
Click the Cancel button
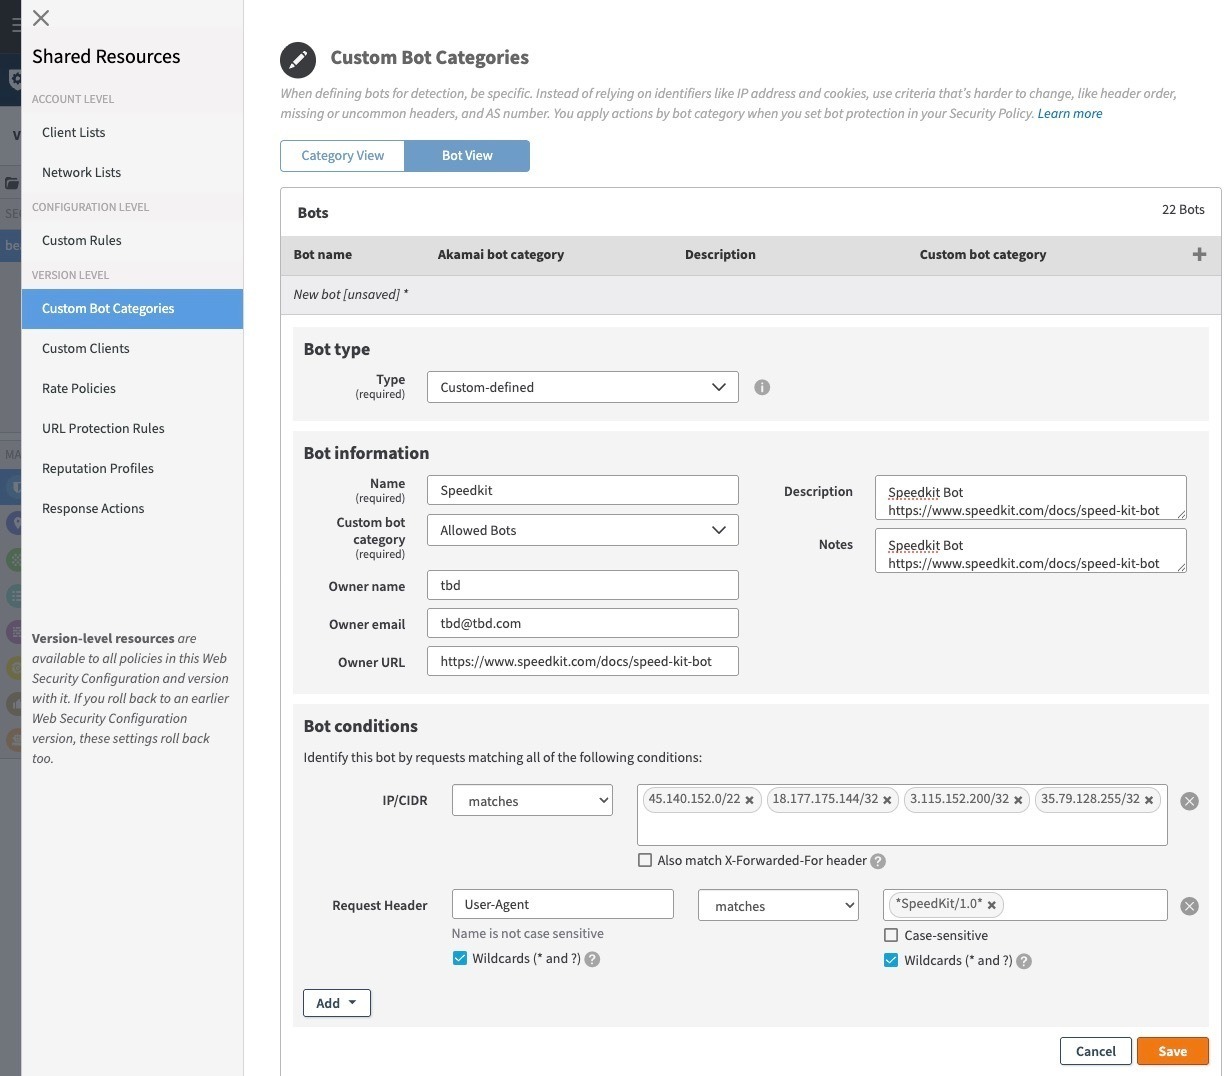pyautogui.click(x=1096, y=1051)
